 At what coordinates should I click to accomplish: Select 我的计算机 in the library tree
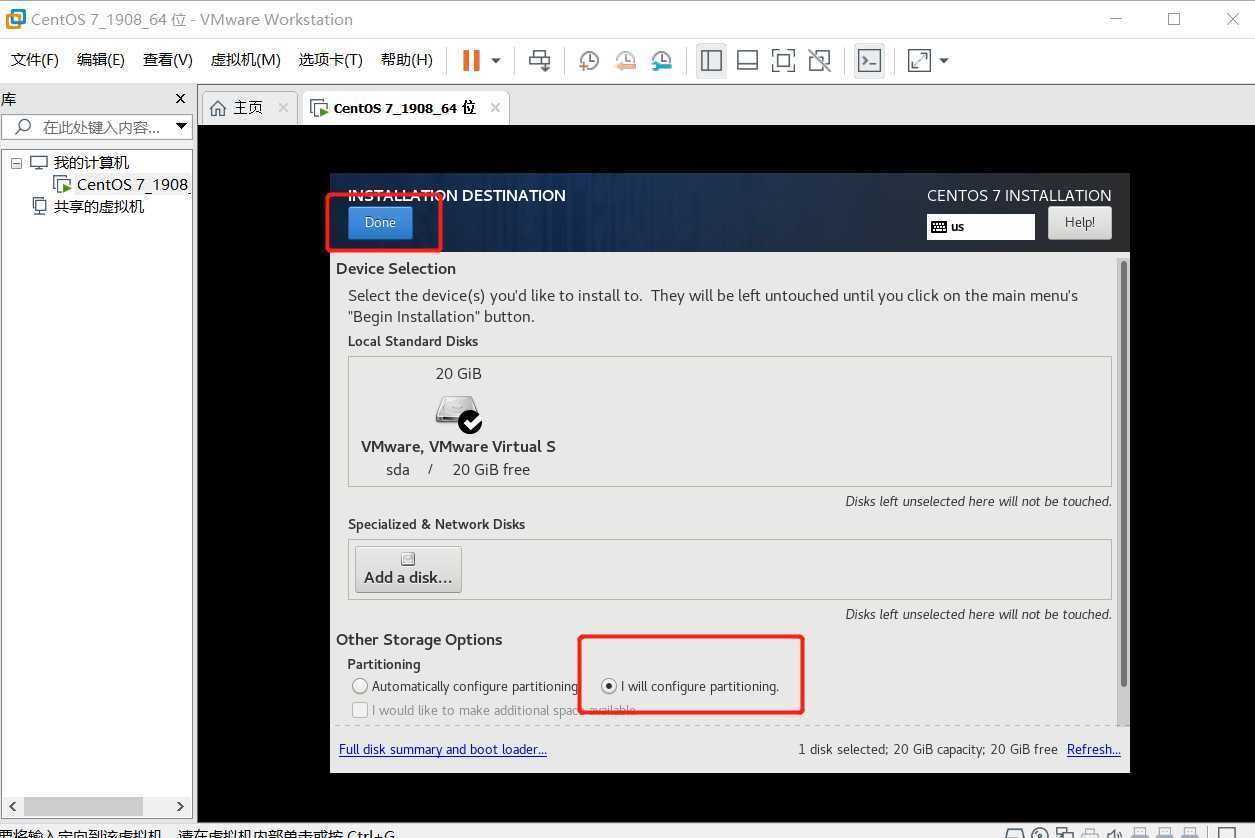pos(90,162)
